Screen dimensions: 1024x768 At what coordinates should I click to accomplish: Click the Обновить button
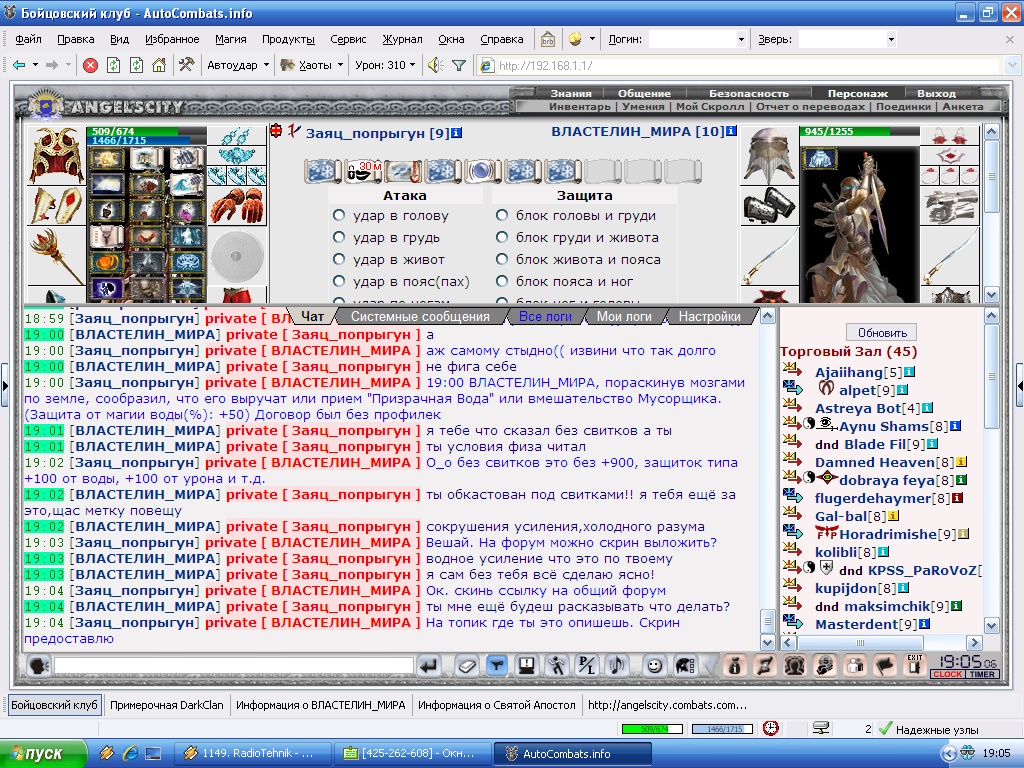coord(882,332)
